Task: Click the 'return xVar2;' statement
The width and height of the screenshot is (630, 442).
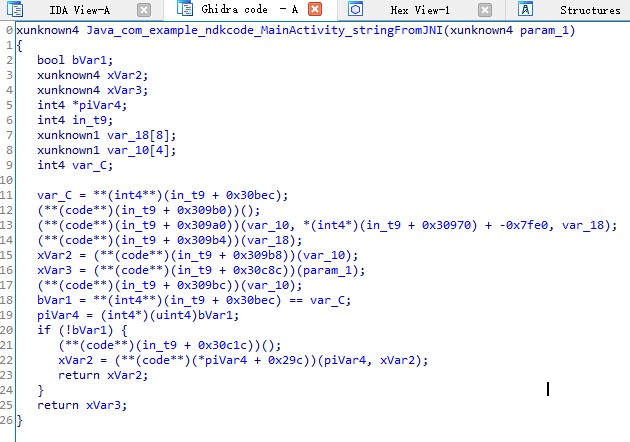Action: (103, 375)
